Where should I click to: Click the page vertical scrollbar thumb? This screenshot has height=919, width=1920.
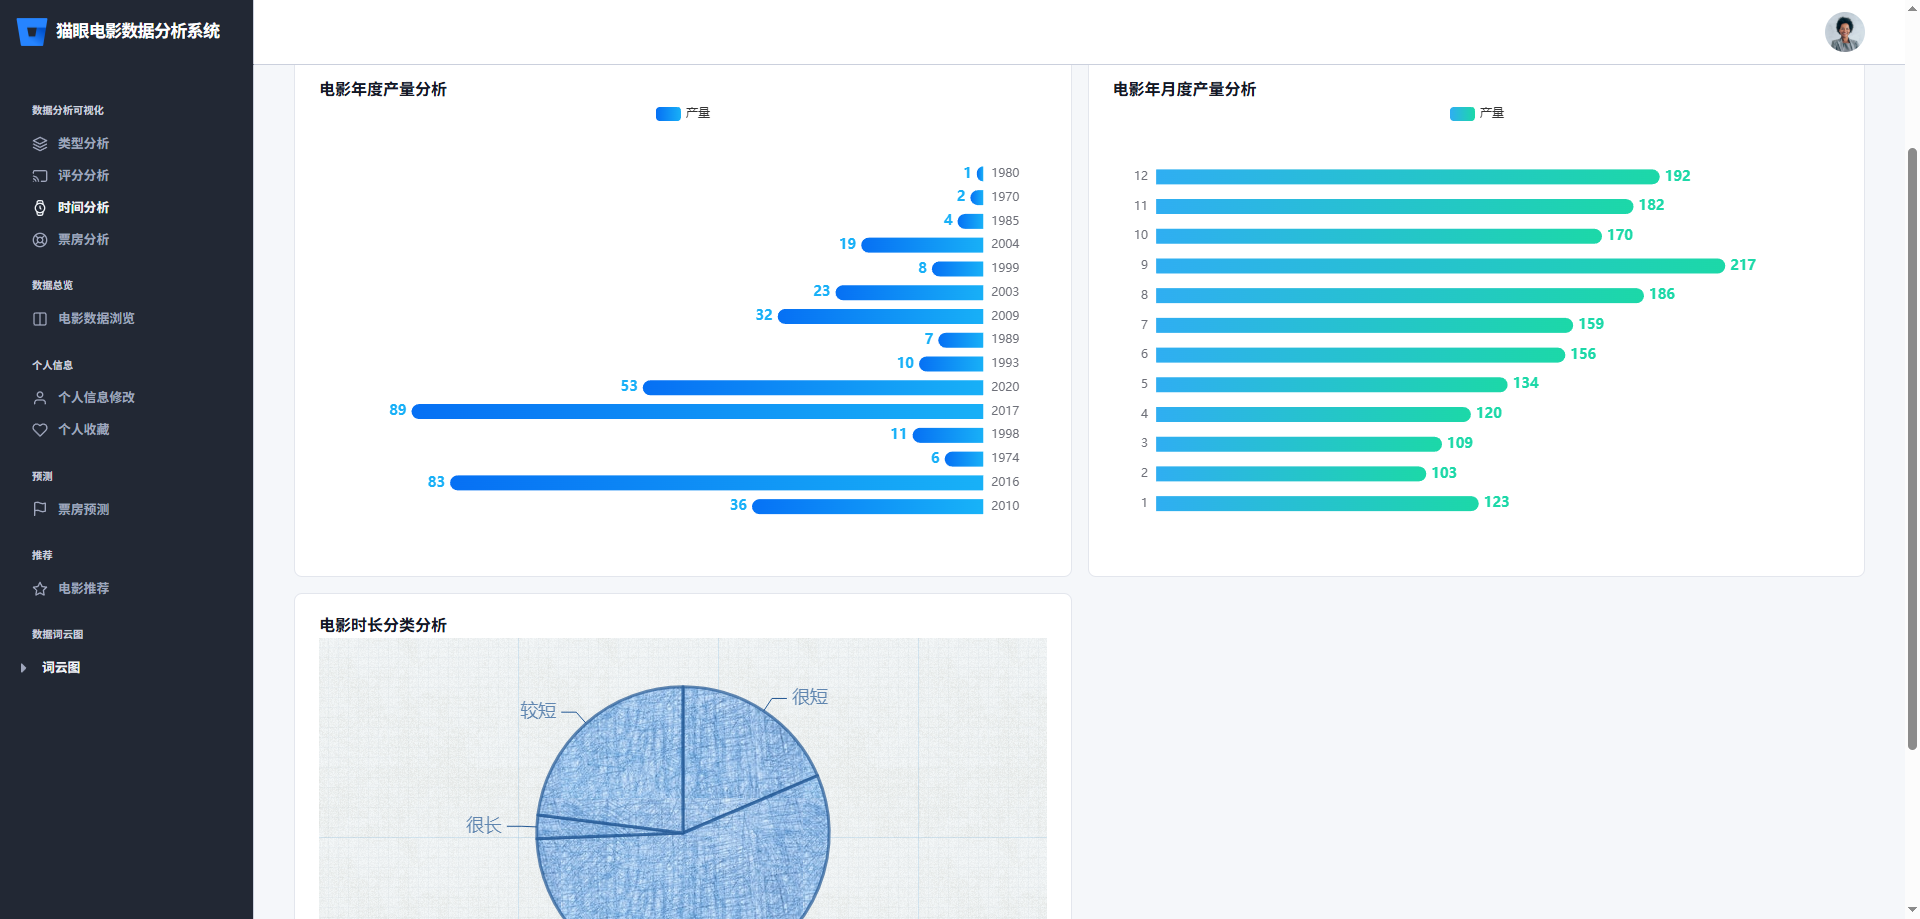pyautogui.click(x=1912, y=448)
